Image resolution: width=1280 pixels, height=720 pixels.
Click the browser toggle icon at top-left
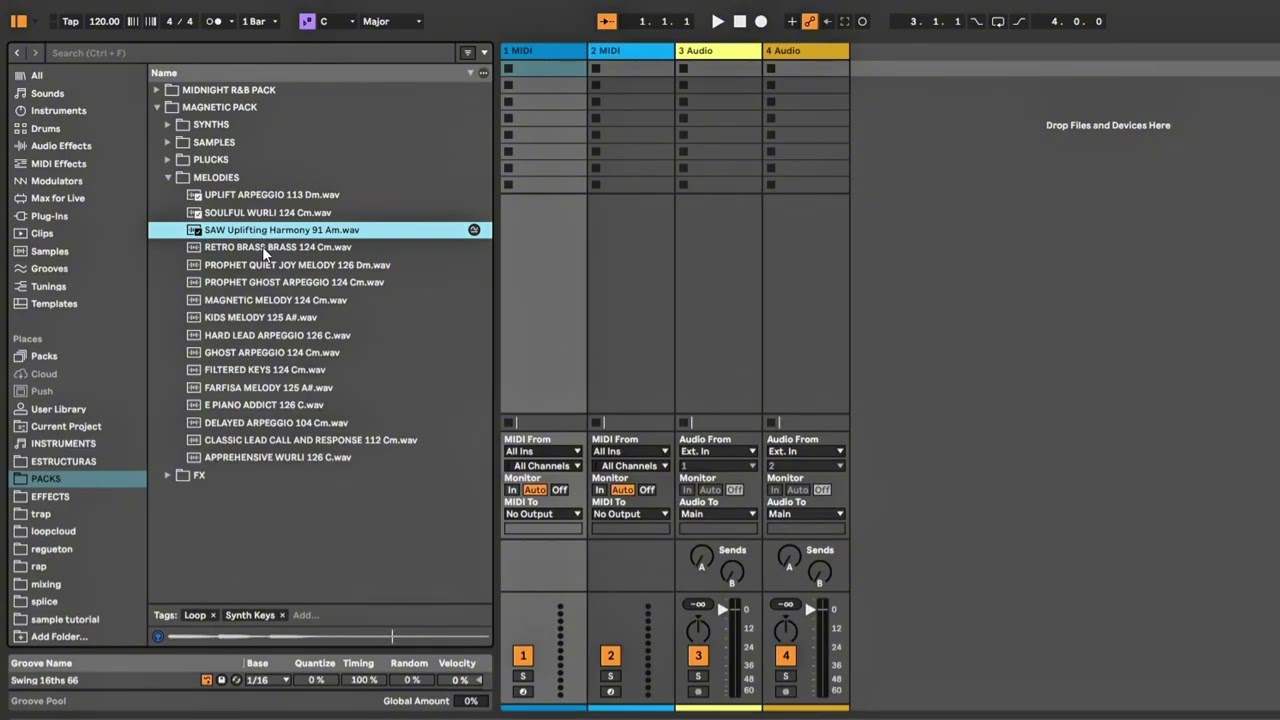(x=18, y=21)
